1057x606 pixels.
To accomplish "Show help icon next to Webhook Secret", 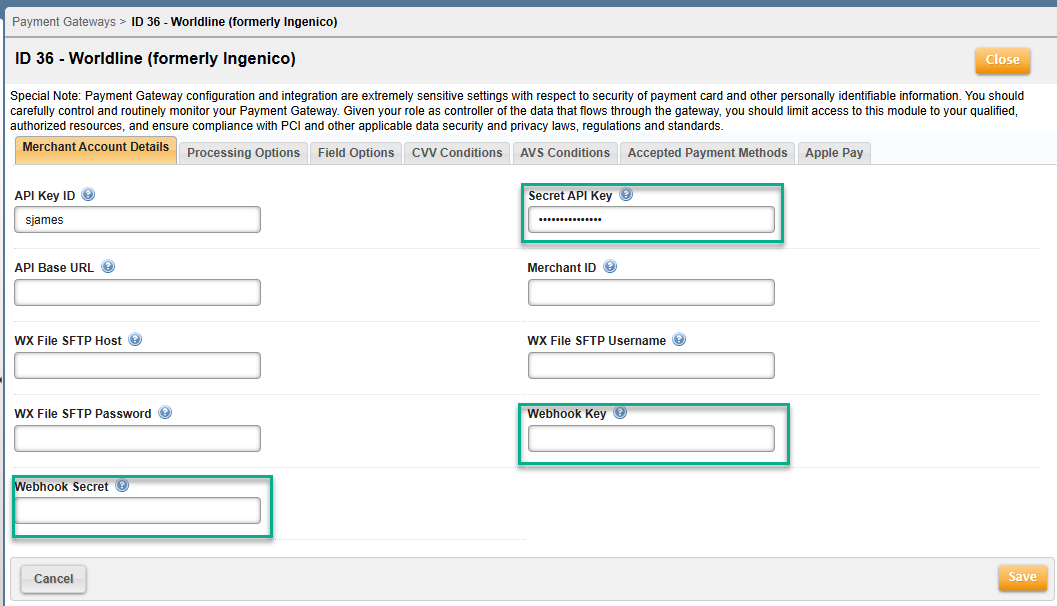I will click(x=122, y=485).
